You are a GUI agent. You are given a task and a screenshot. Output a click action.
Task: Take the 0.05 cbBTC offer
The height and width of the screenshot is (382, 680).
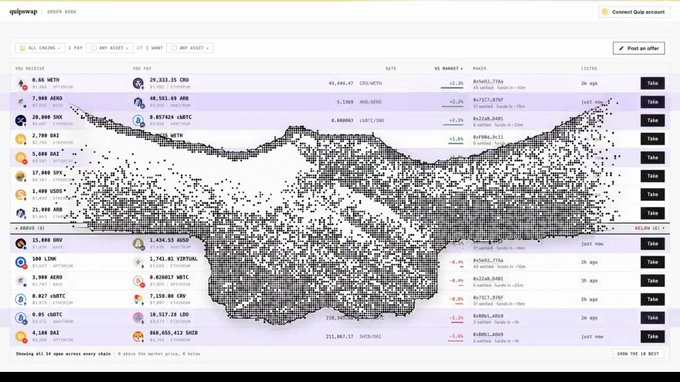653,318
